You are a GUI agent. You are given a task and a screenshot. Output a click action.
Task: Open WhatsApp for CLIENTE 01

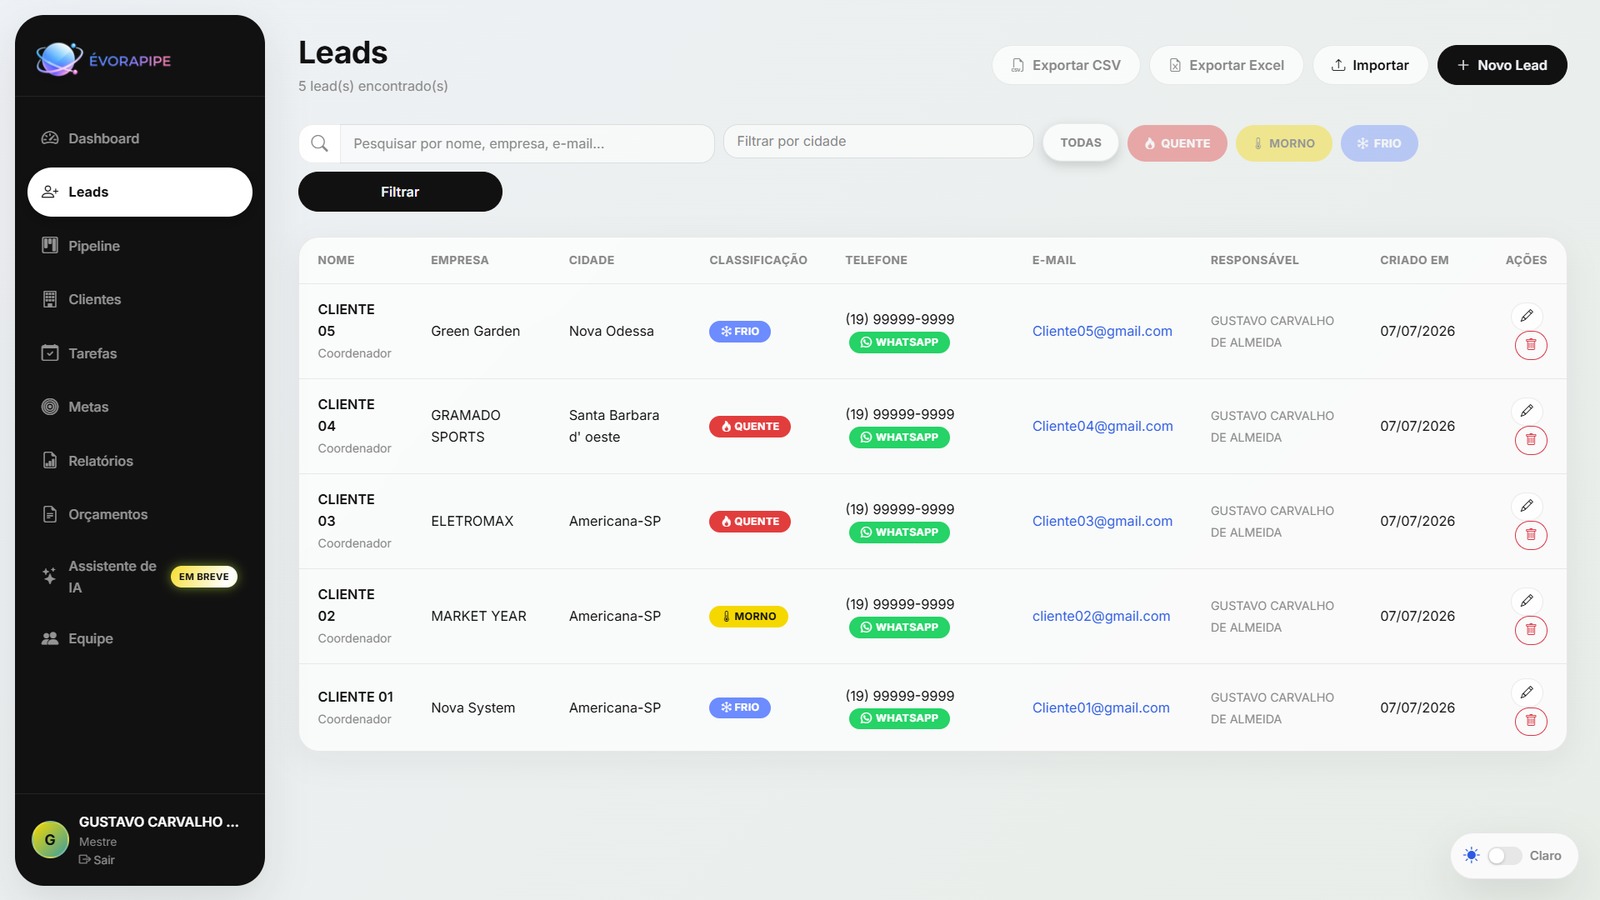(899, 718)
